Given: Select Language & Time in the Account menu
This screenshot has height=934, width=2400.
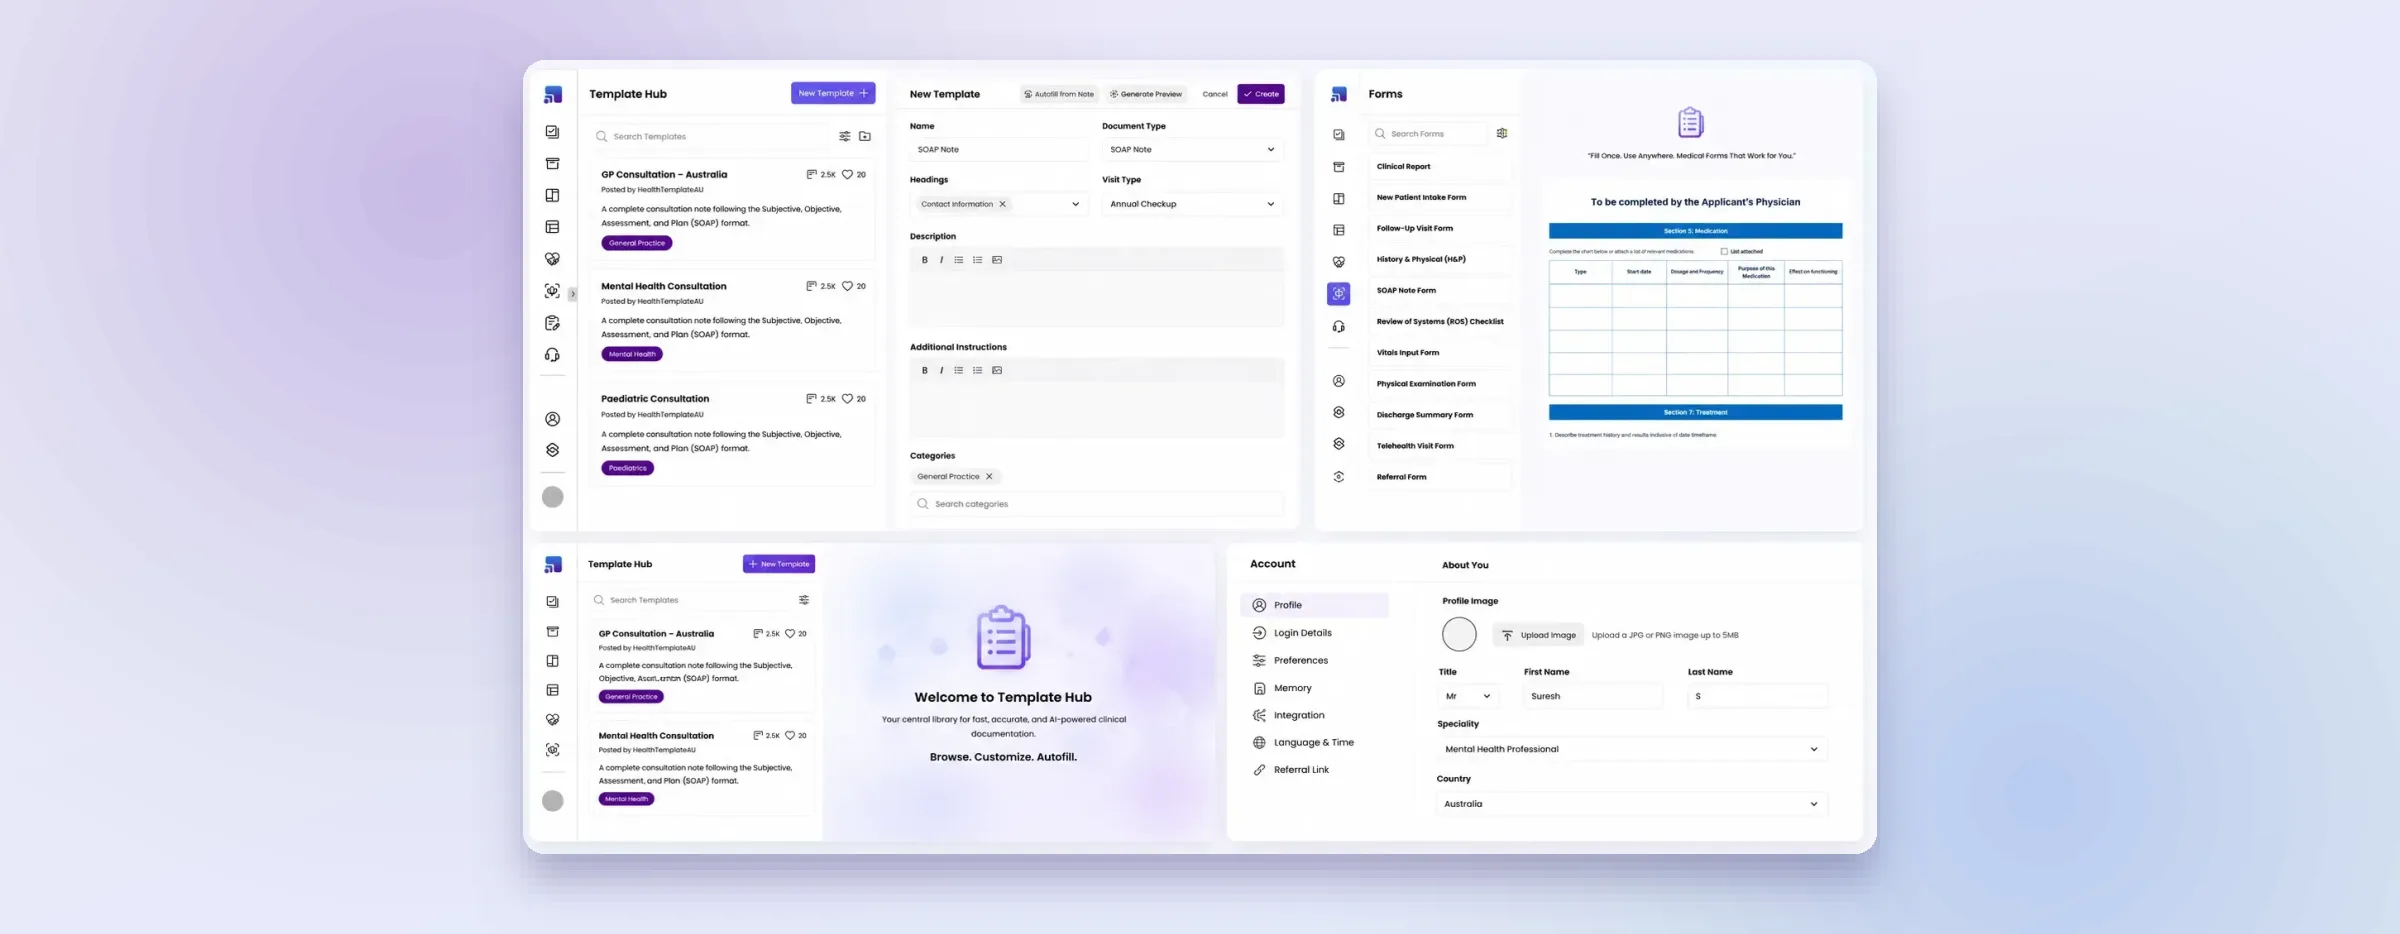Looking at the screenshot, I should click(1313, 742).
